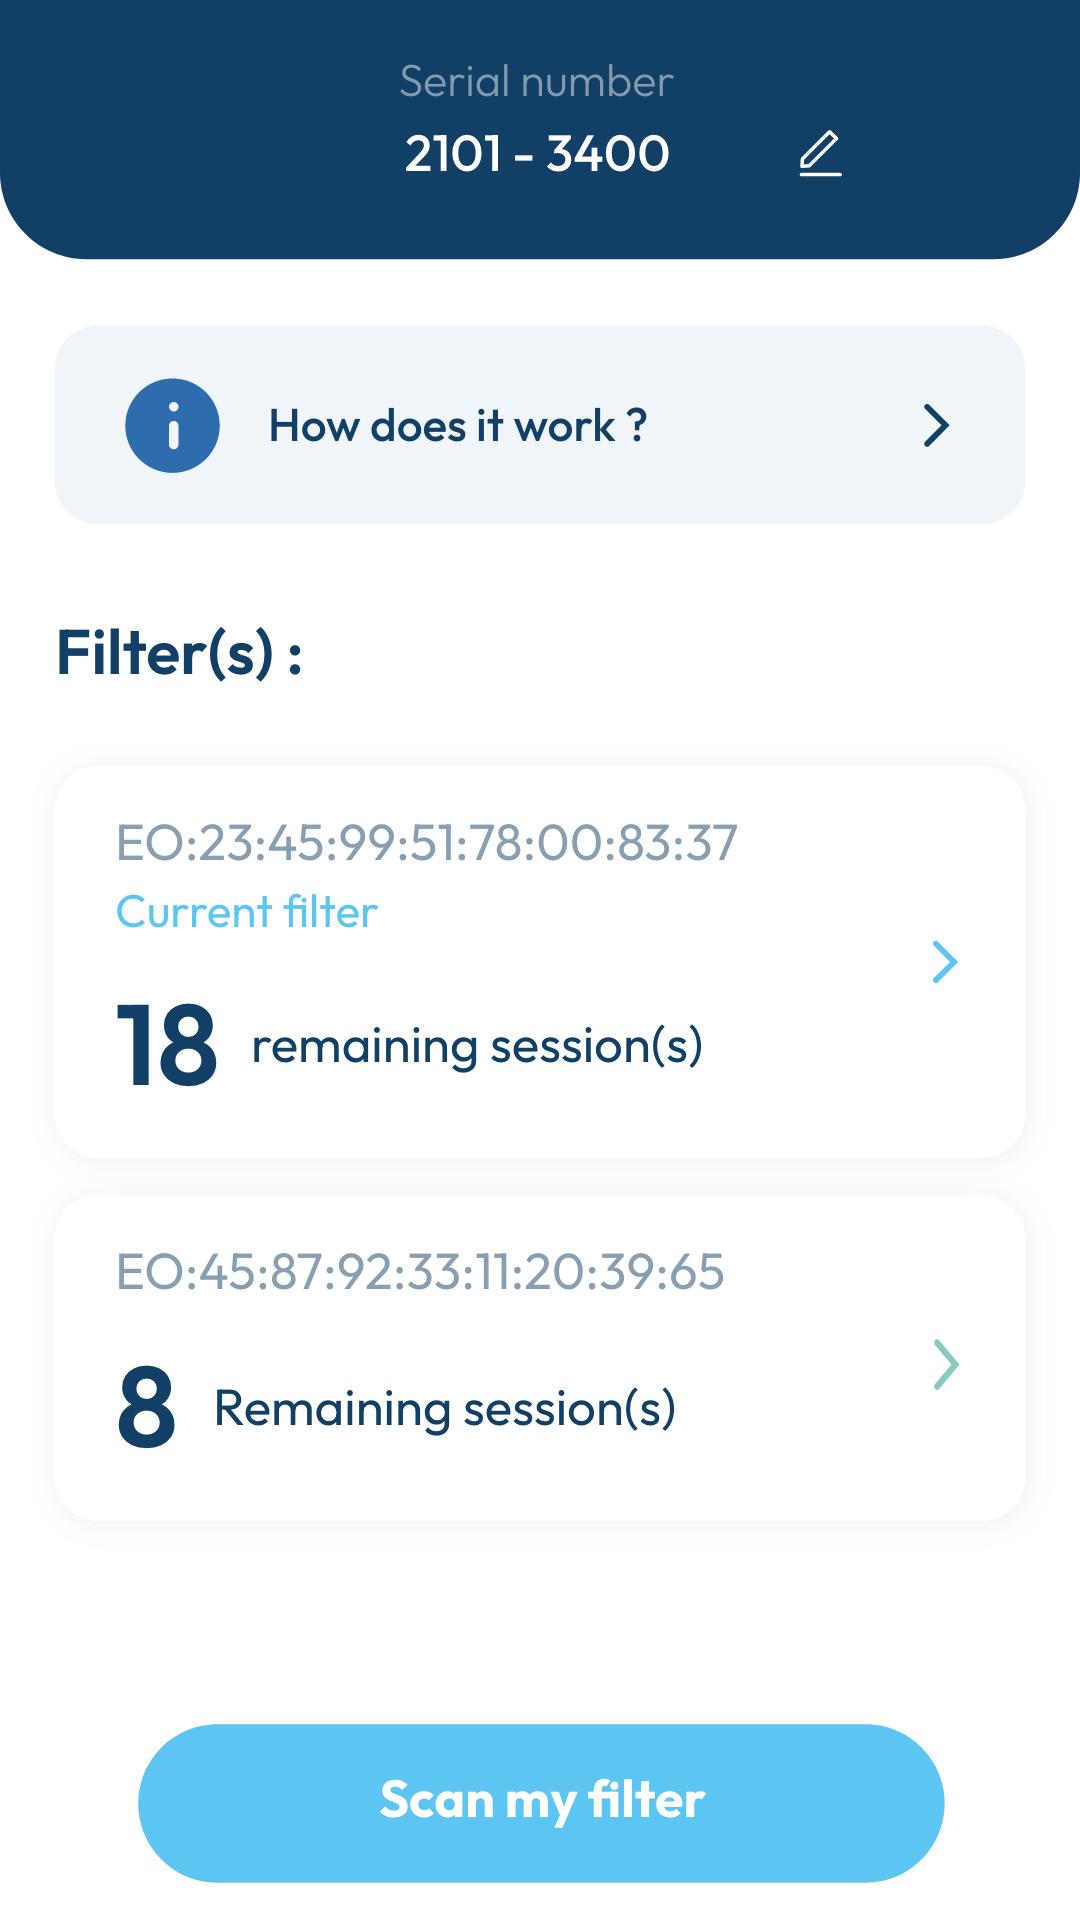This screenshot has width=1080, height=1920.
Task: Open card with 18 remaining session(s)
Action: 540,962
